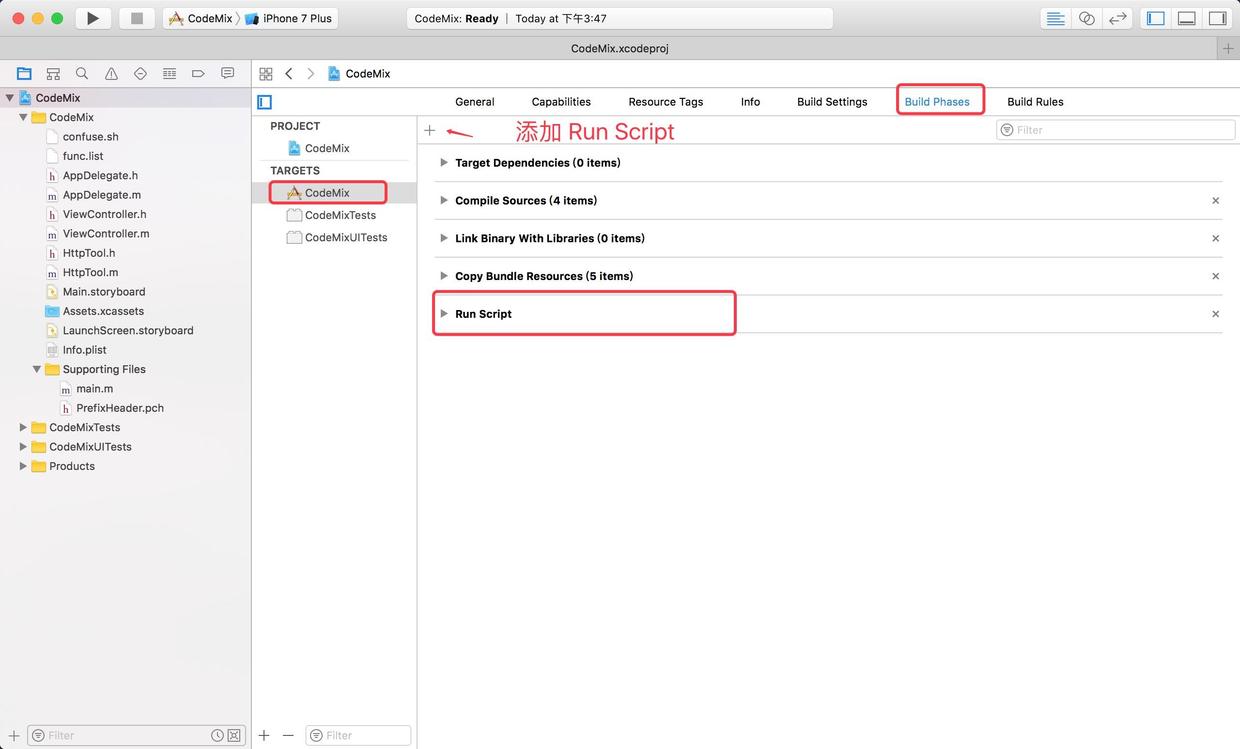Show the assistant editor
1240x749 pixels.
click(1087, 18)
